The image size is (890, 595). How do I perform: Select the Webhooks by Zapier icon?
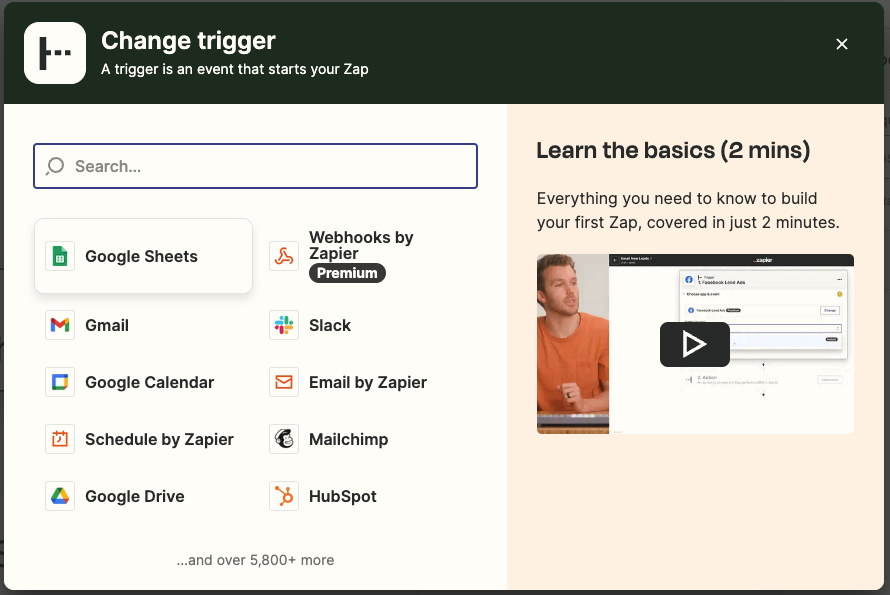click(x=284, y=256)
